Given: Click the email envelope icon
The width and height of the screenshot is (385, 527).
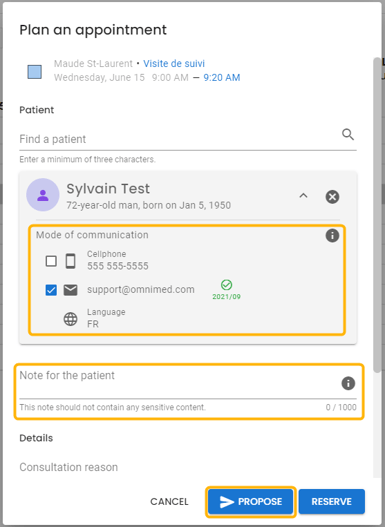Looking at the screenshot, I should coord(71,290).
